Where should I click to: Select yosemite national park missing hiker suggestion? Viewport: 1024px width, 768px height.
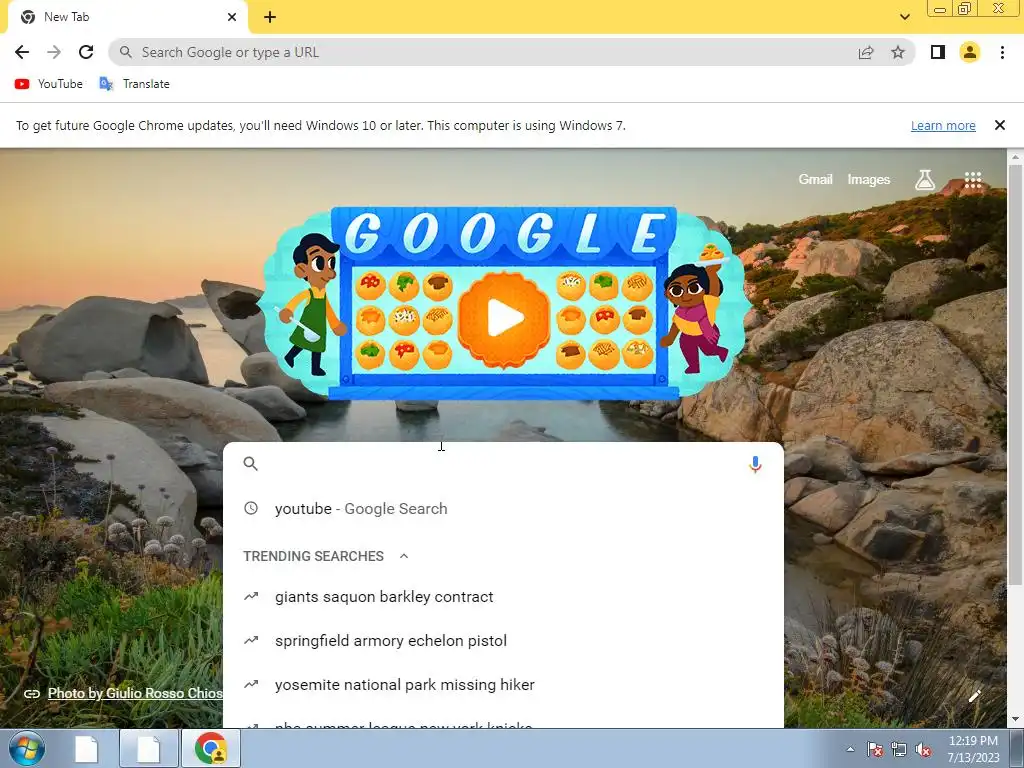click(x=503, y=684)
